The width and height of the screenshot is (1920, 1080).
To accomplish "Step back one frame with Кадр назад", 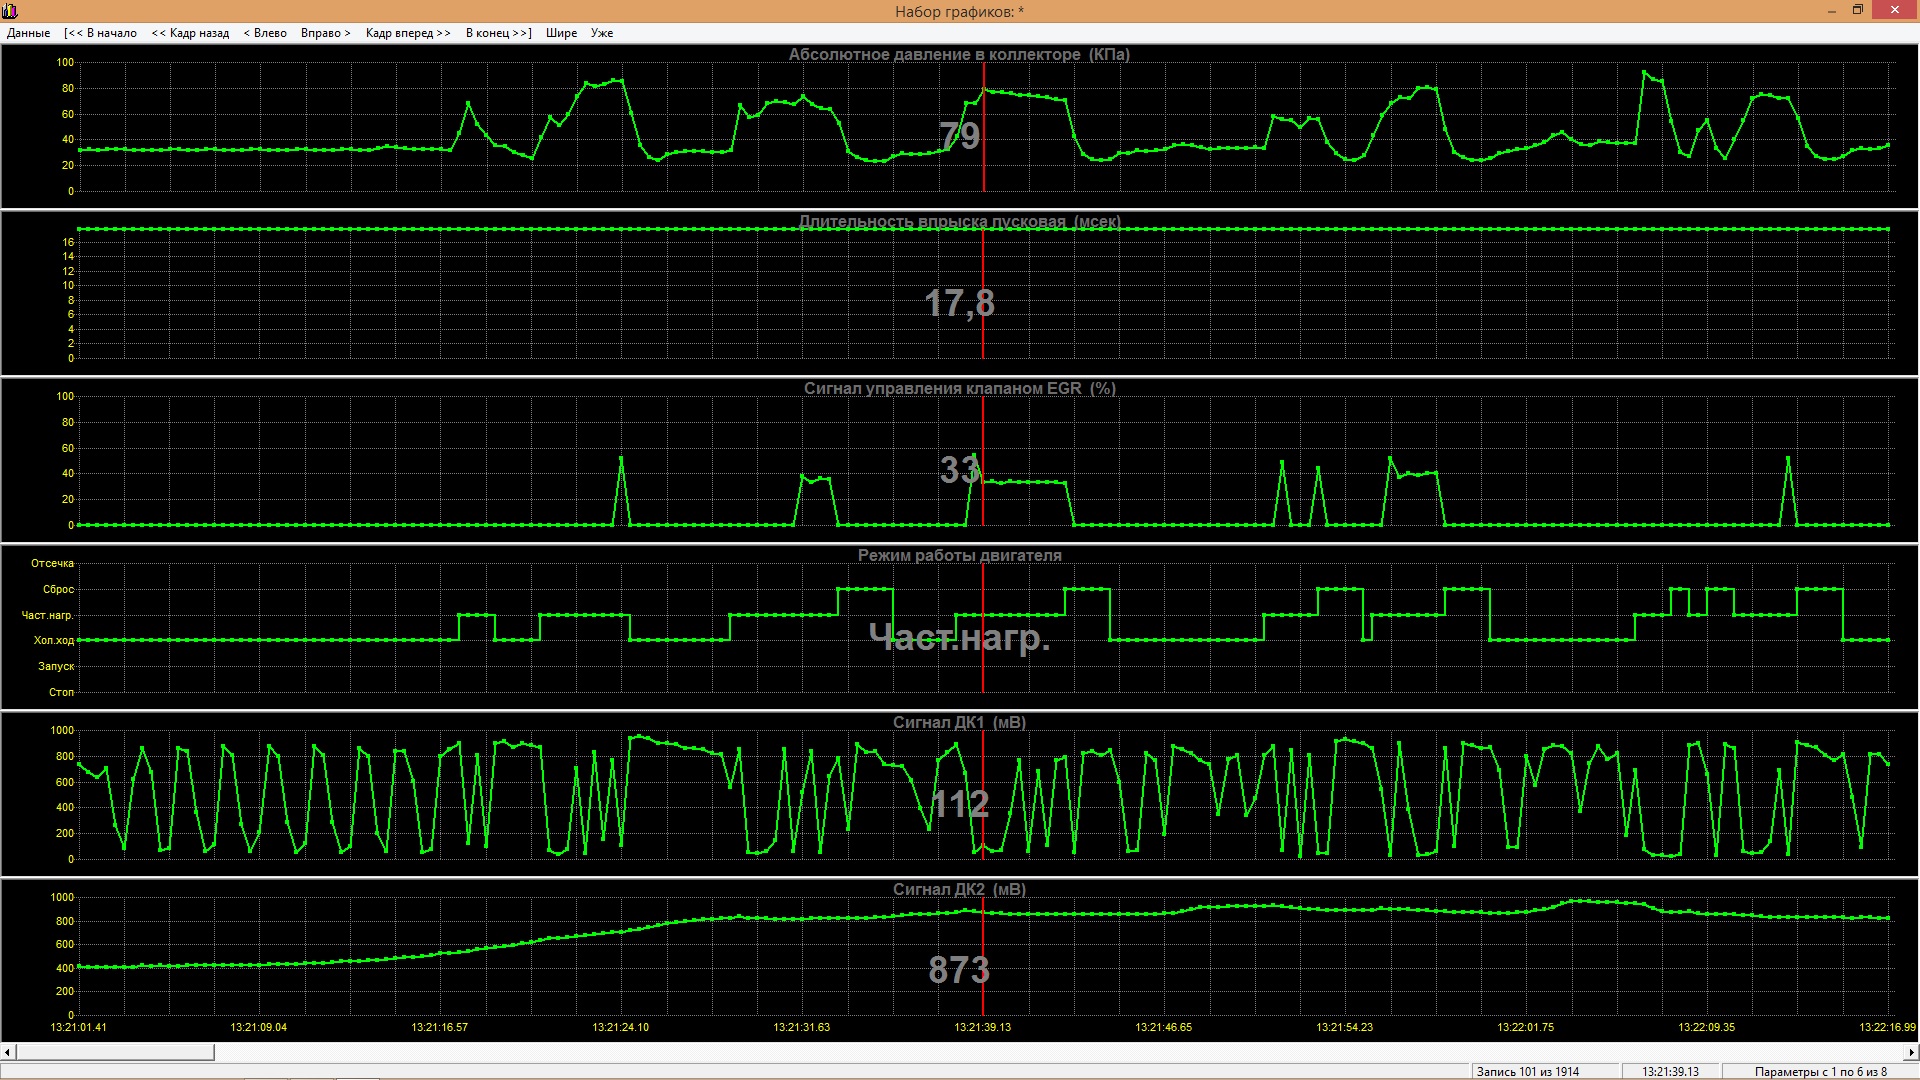I will 190,33.
